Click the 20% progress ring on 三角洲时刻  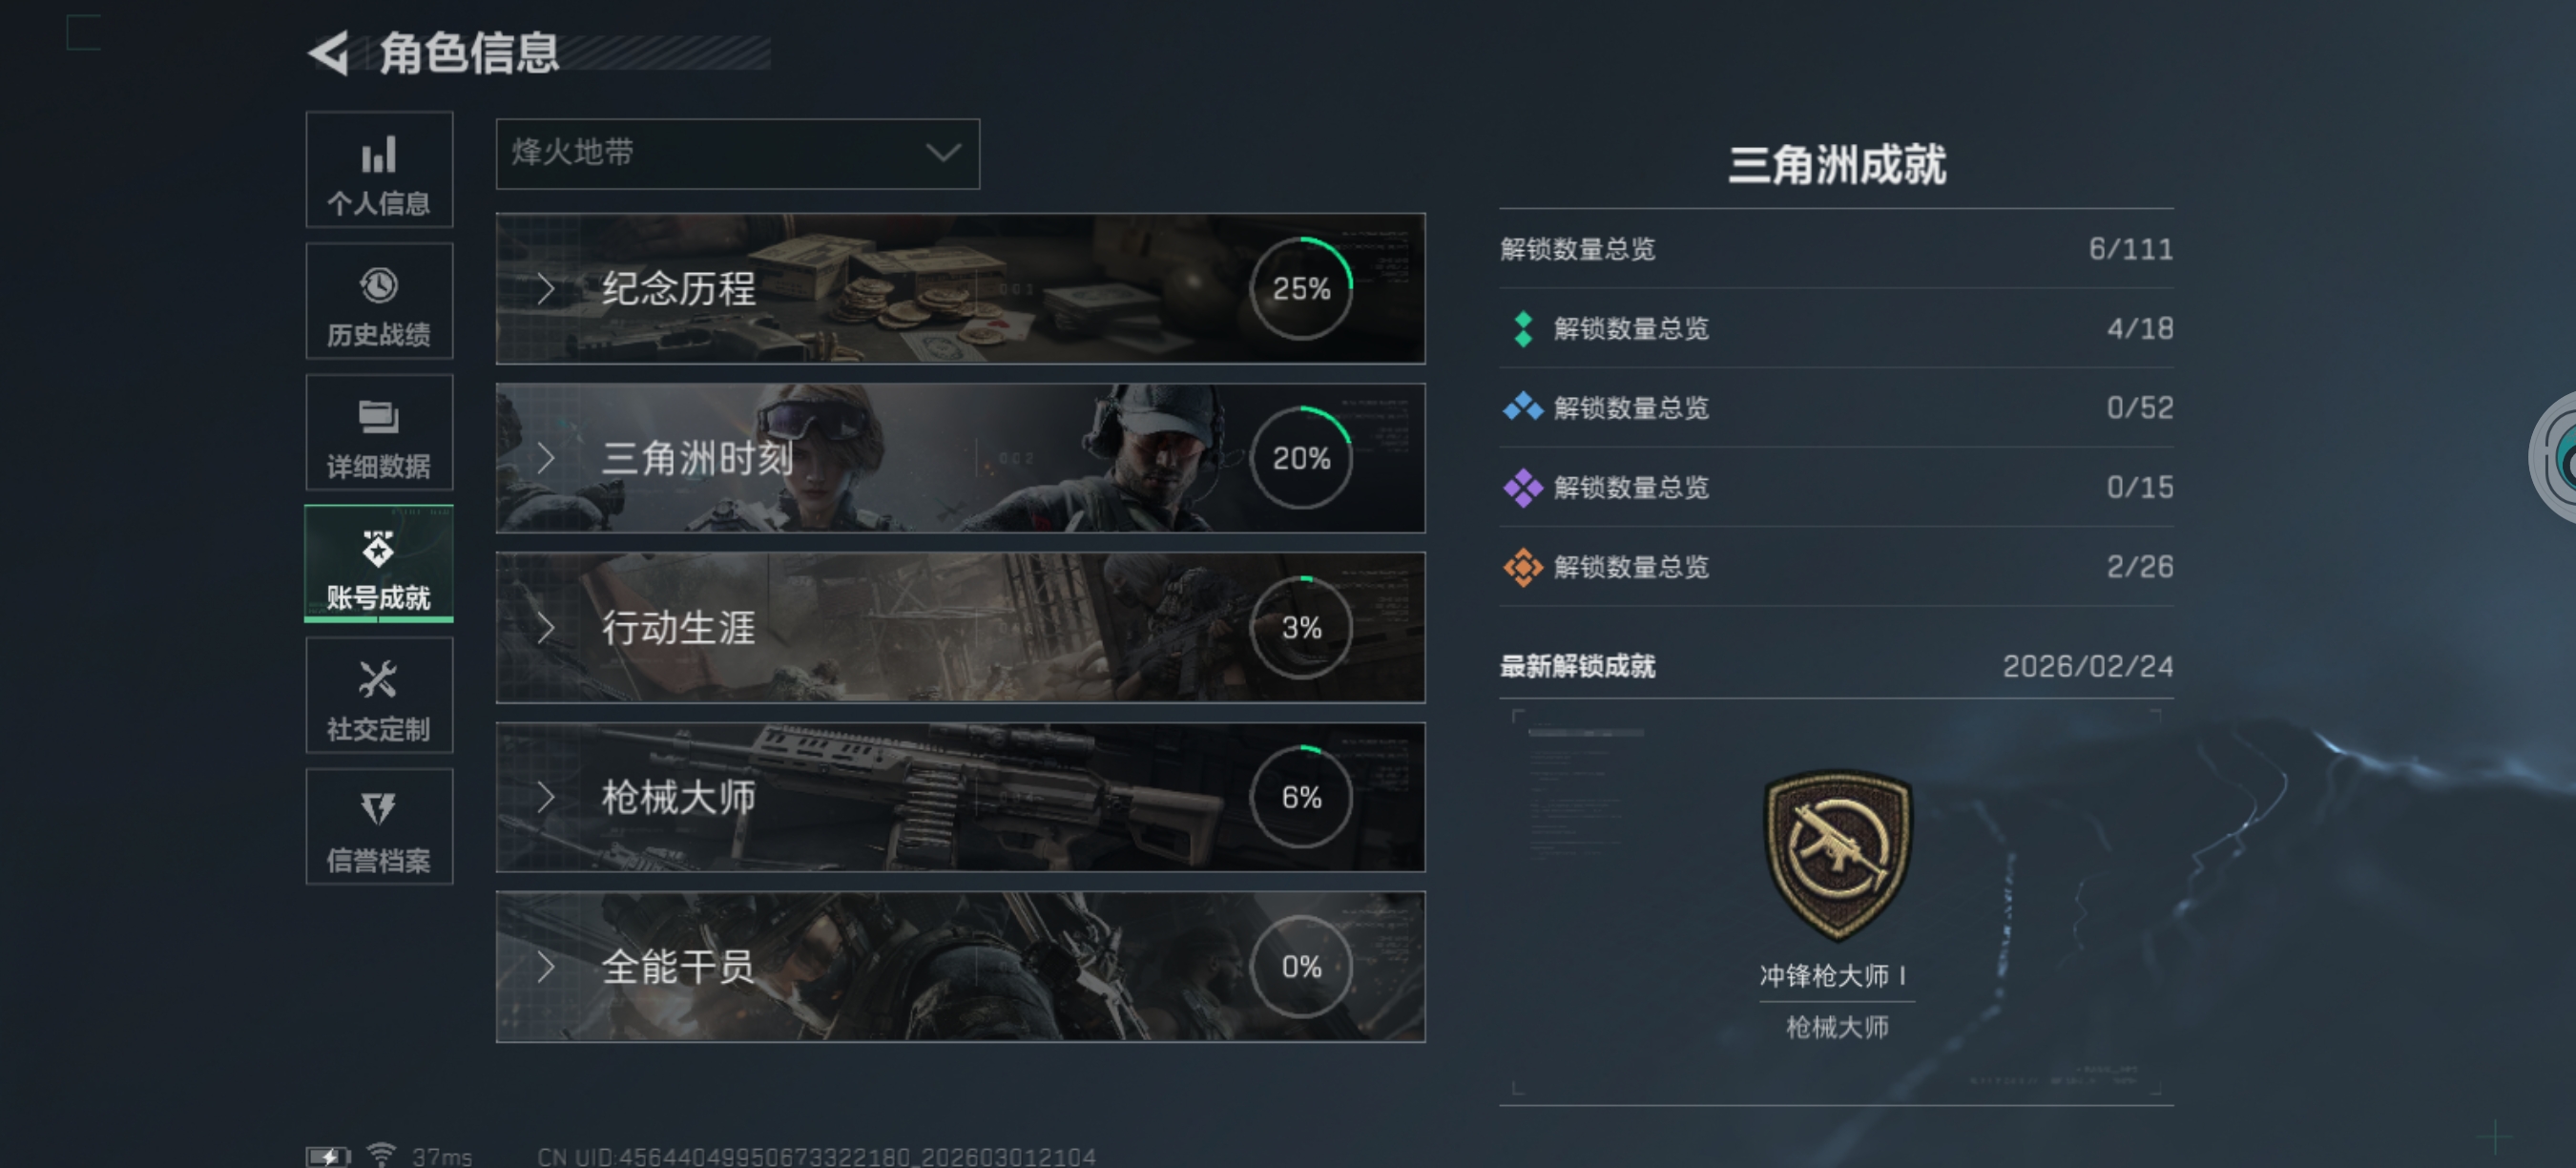[1301, 458]
